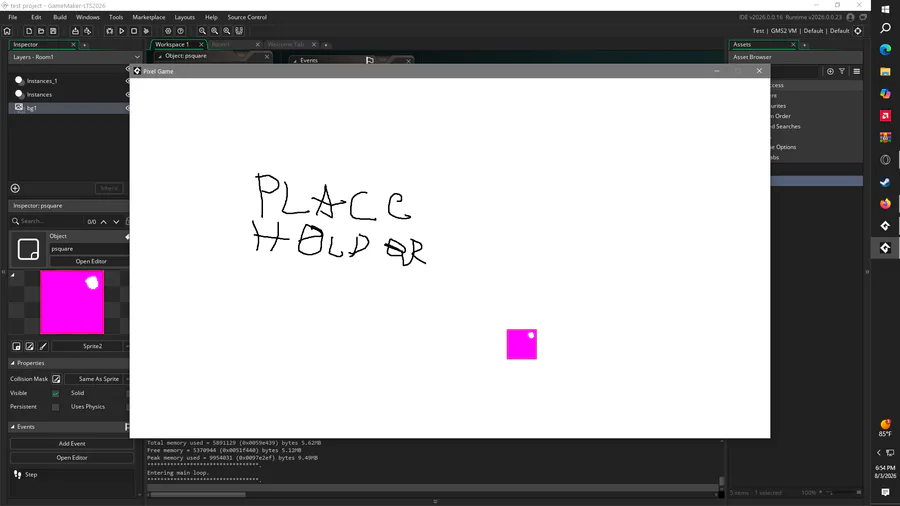This screenshot has height=506, width=900.
Task: Switch to the Welcome Tab
Action: (286, 44)
